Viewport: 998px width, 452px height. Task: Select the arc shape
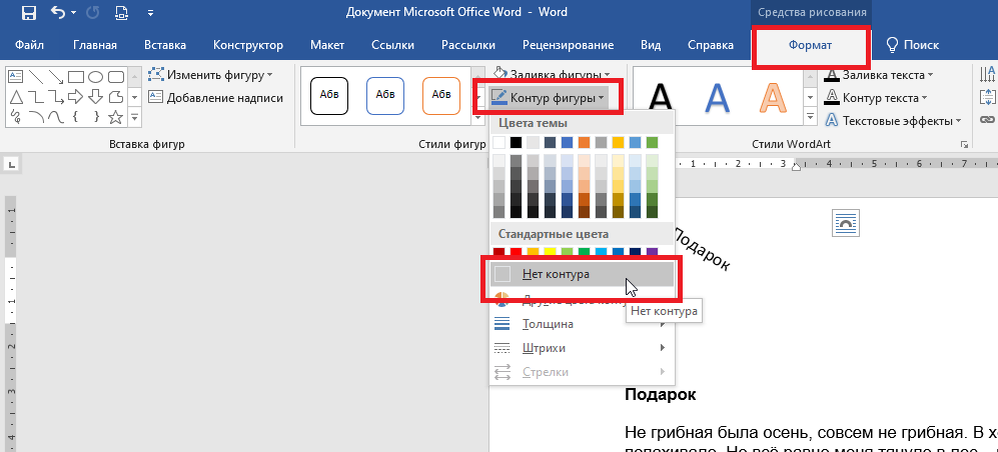[36, 117]
